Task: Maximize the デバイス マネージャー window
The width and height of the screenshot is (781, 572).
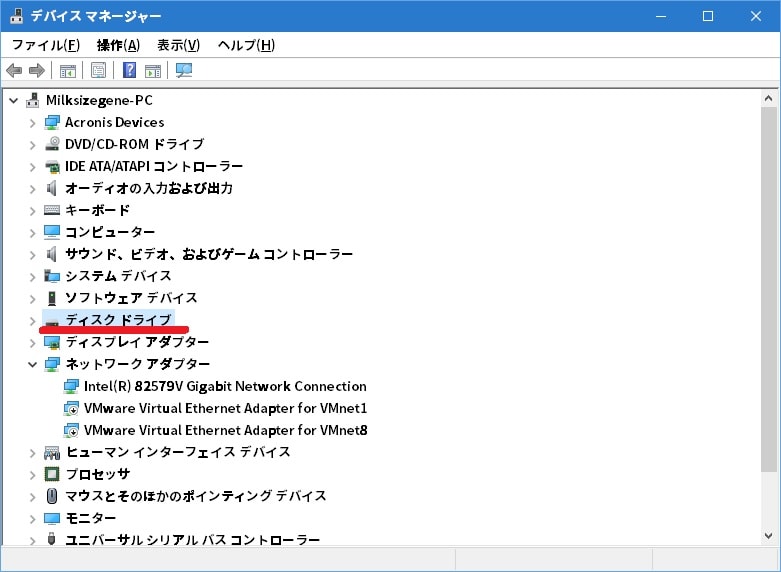Action: 708,16
